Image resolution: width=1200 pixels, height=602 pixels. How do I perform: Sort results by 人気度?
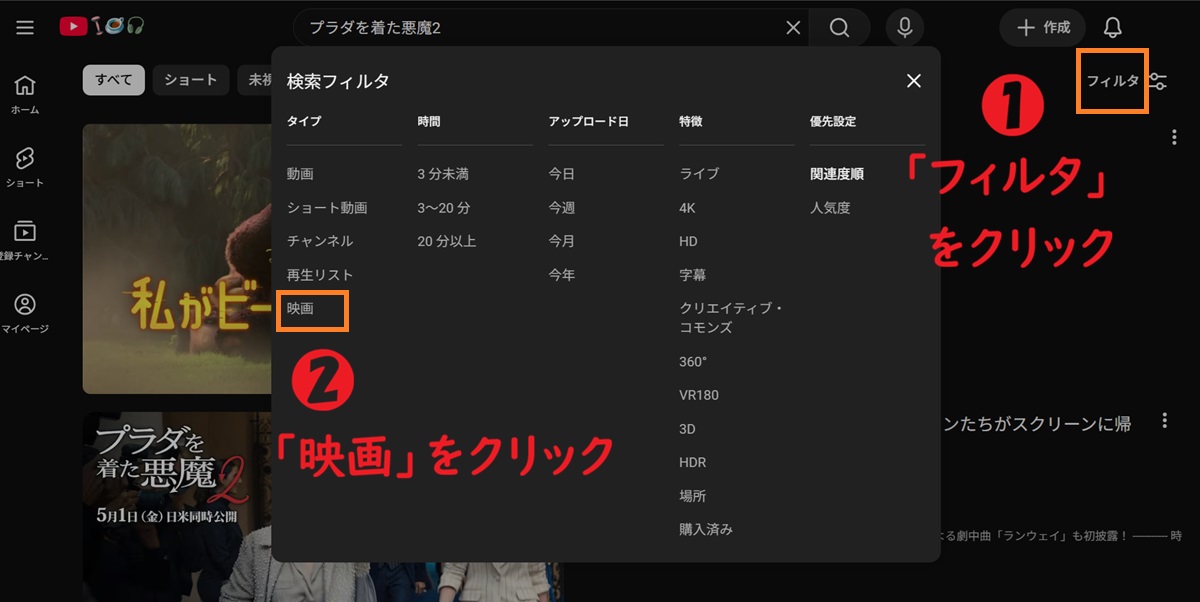830,208
